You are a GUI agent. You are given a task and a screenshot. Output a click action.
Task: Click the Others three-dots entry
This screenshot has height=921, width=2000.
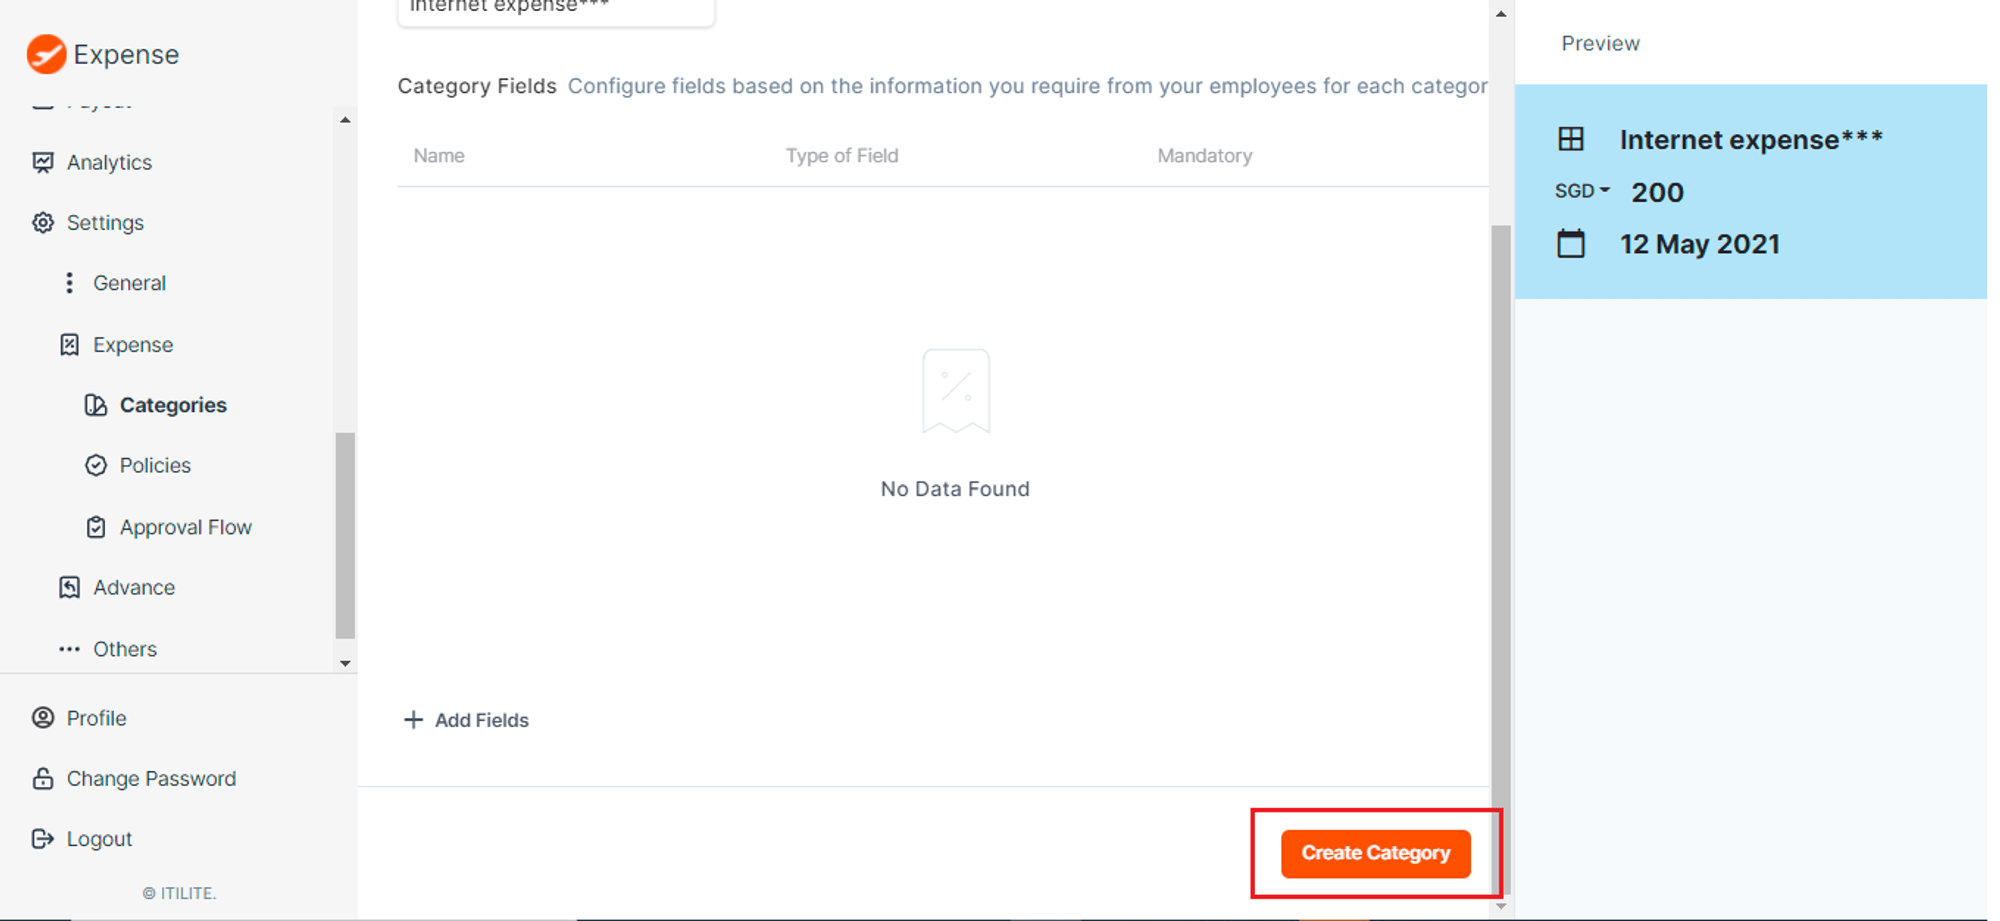[69, 648]
